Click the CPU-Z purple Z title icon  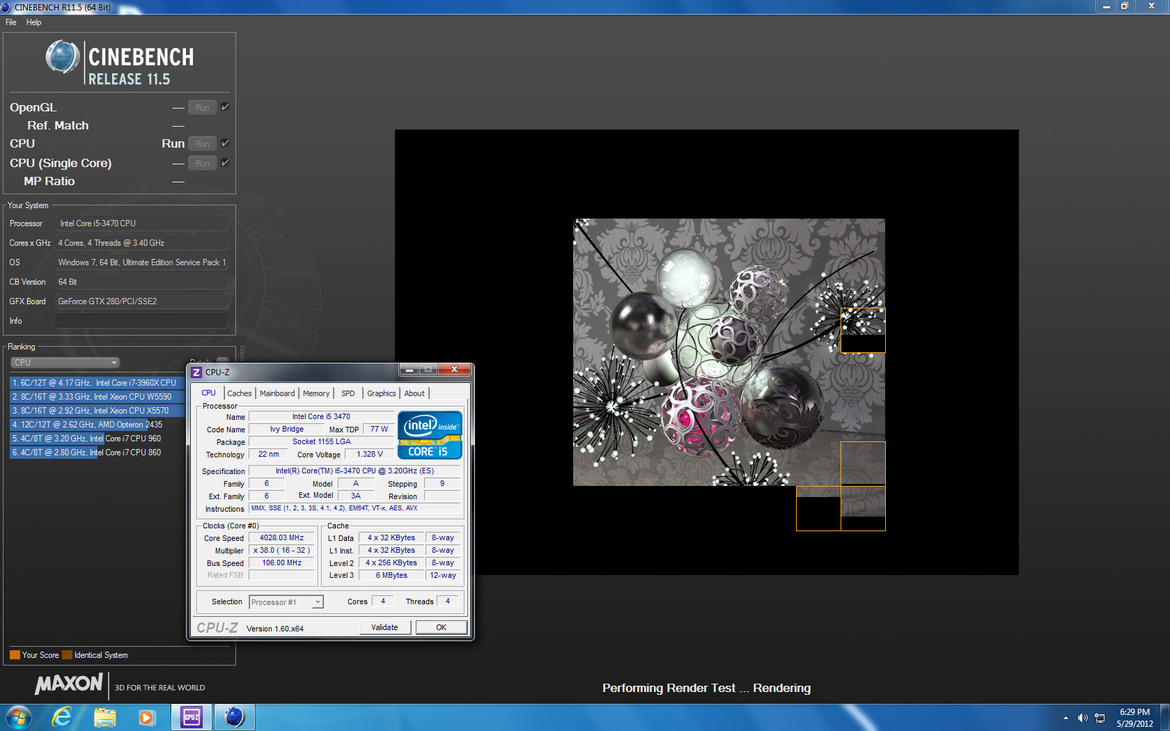click(197, 371)
